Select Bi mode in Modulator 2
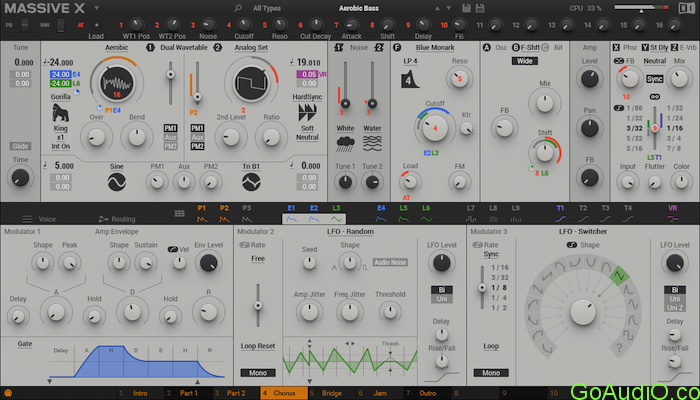 (x=442, y=289)
